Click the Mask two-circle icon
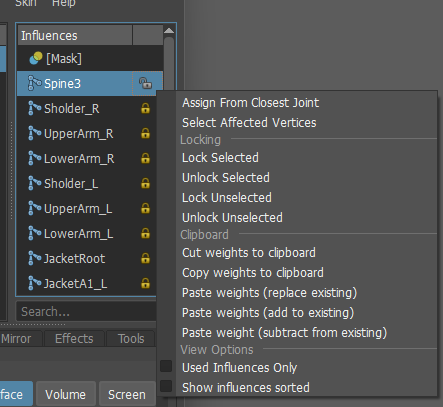 [x=36, y=58]
